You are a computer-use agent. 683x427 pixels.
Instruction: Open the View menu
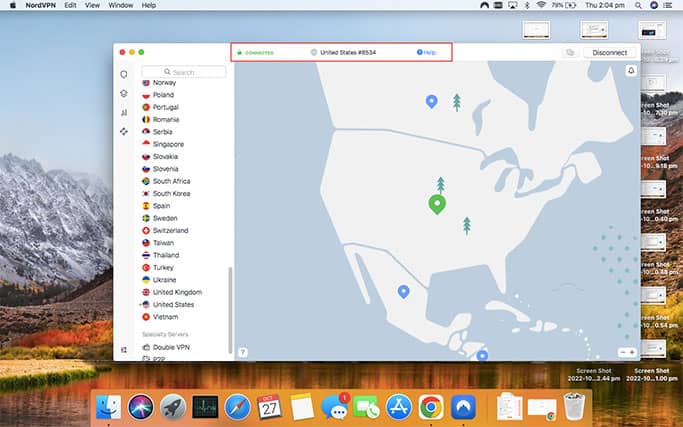(92, 5)
